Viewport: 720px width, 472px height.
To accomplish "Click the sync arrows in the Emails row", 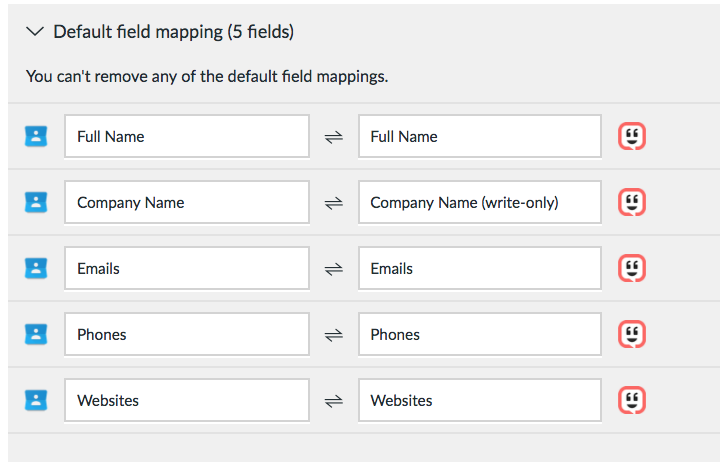I will pos(334,269).
